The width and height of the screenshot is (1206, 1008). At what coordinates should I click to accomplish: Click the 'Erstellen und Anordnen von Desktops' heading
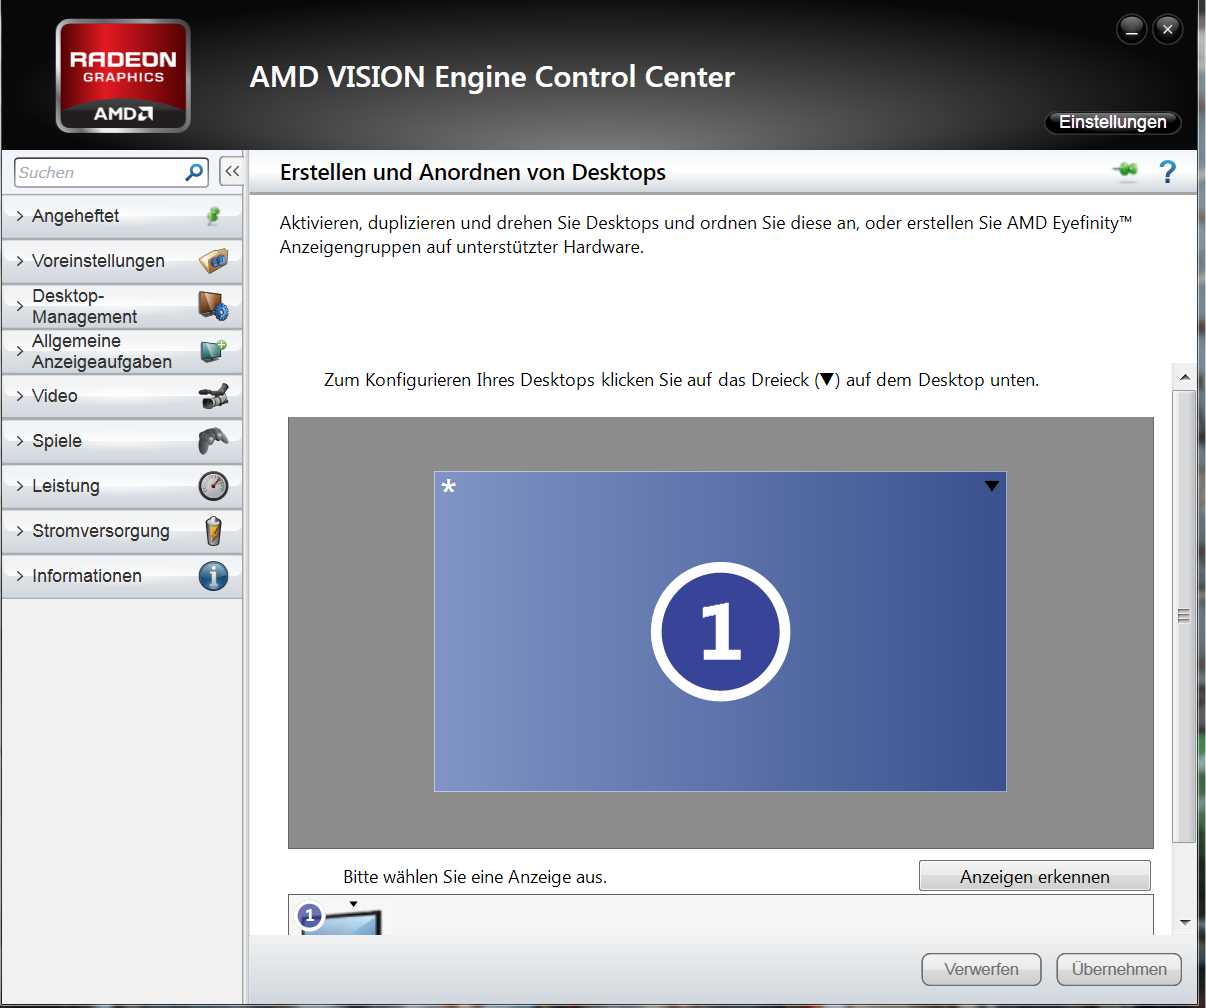pos(473,172)
